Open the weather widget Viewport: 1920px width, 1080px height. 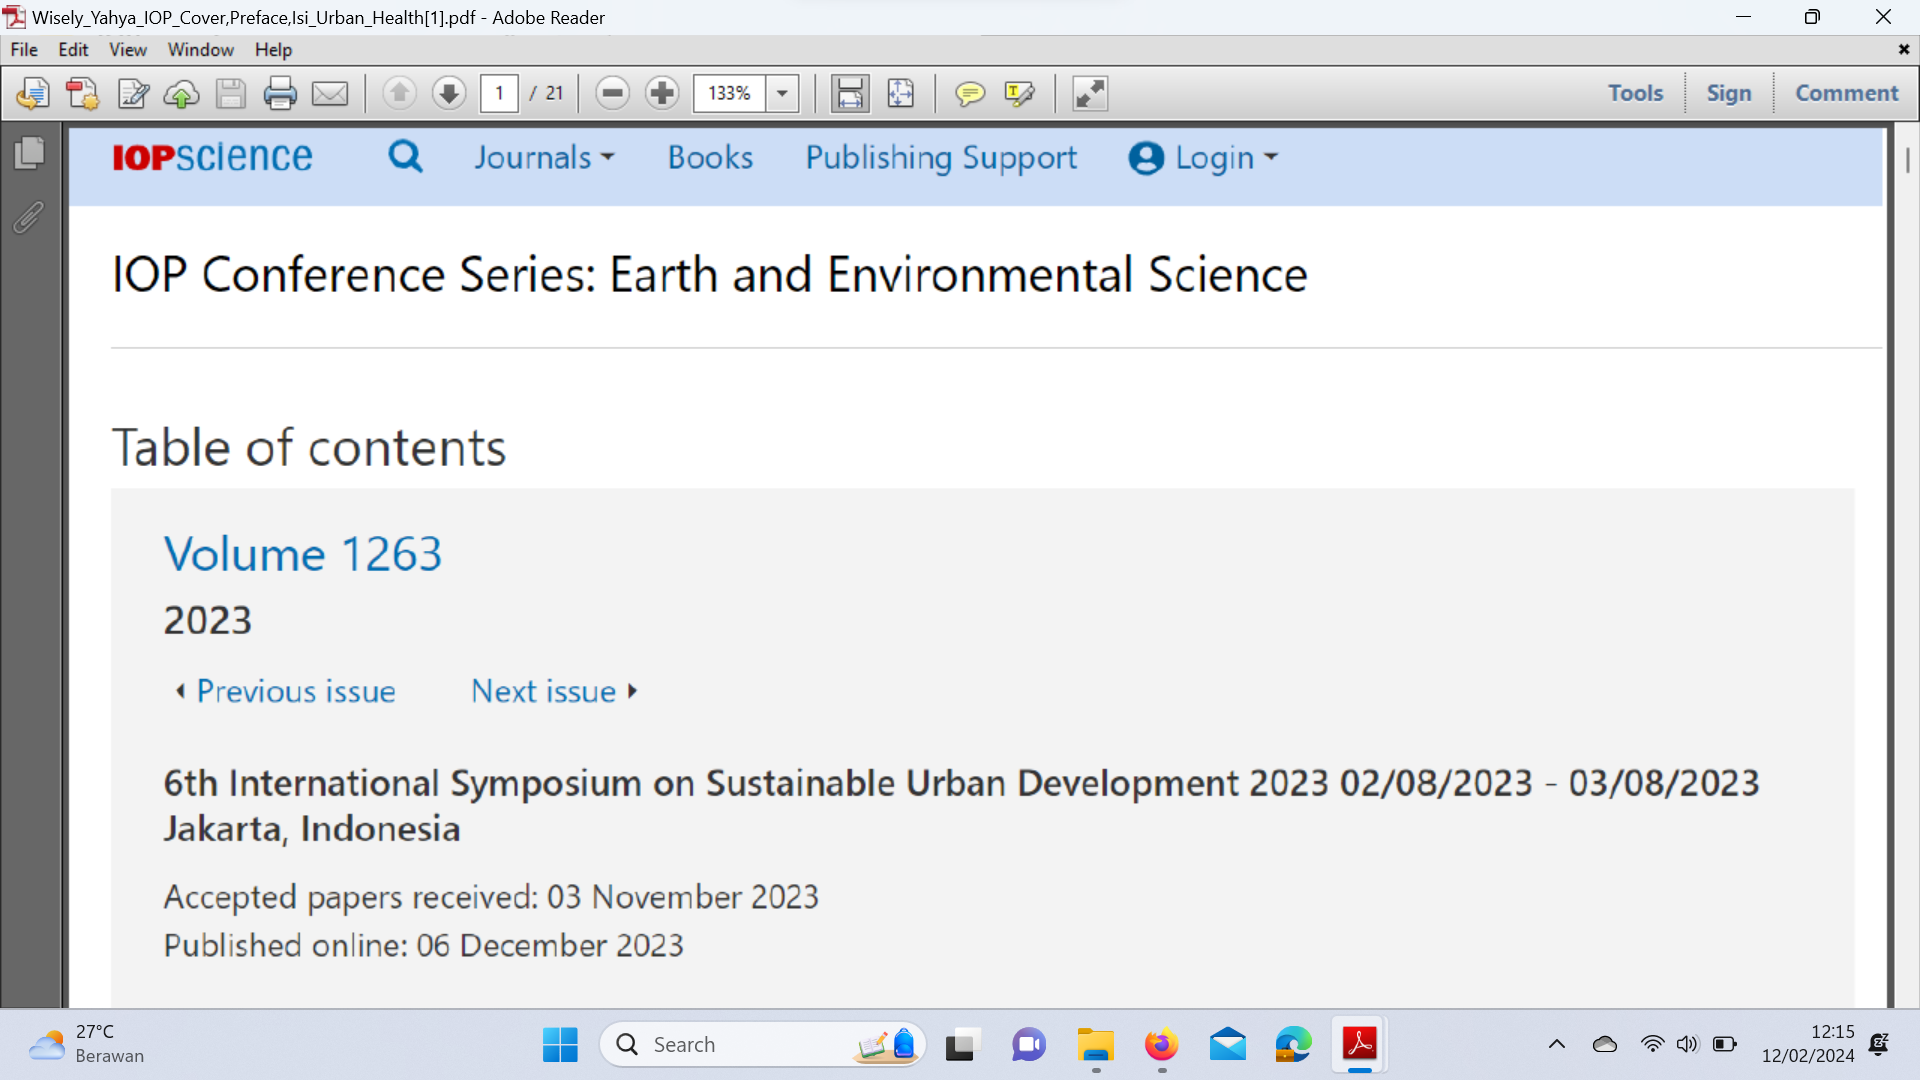pyautogui.click(x=86, y=1044)
